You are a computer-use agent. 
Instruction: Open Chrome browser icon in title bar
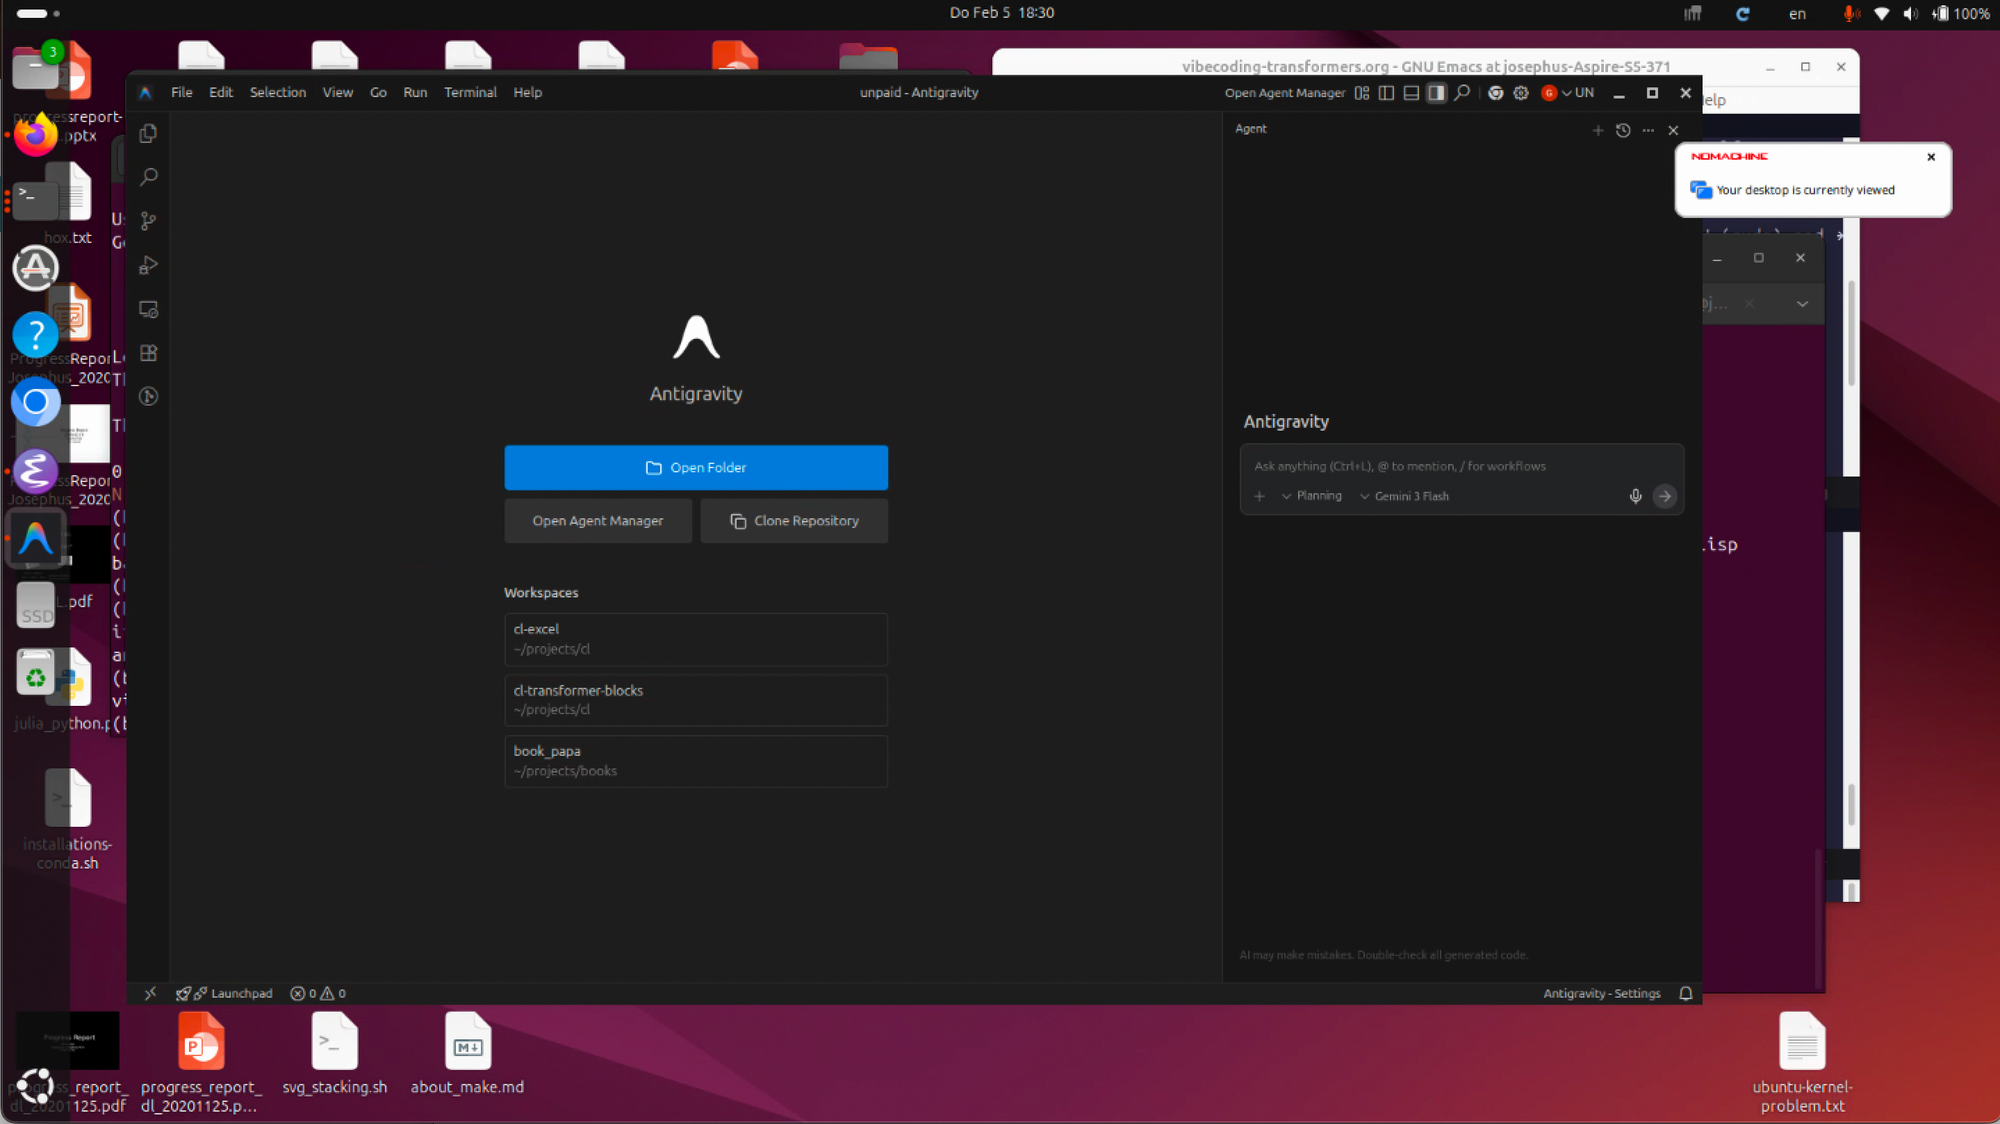click(1495, 92)
